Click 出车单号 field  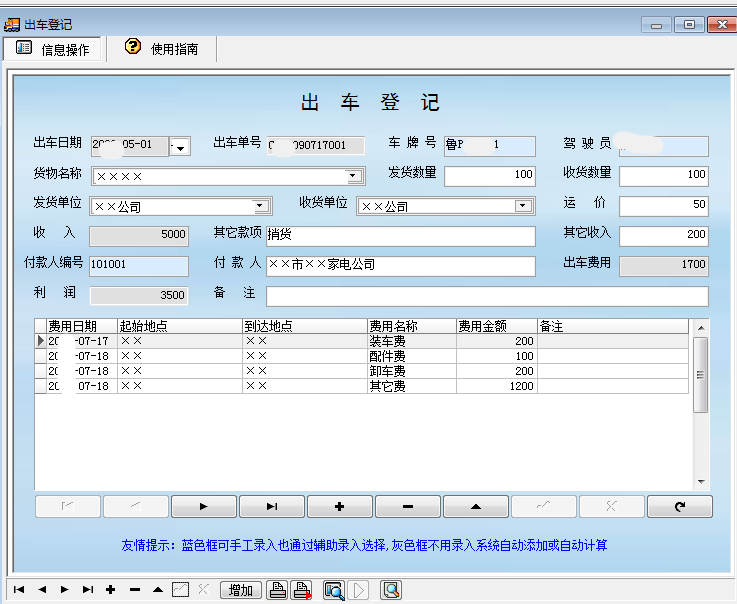(316, 146)
